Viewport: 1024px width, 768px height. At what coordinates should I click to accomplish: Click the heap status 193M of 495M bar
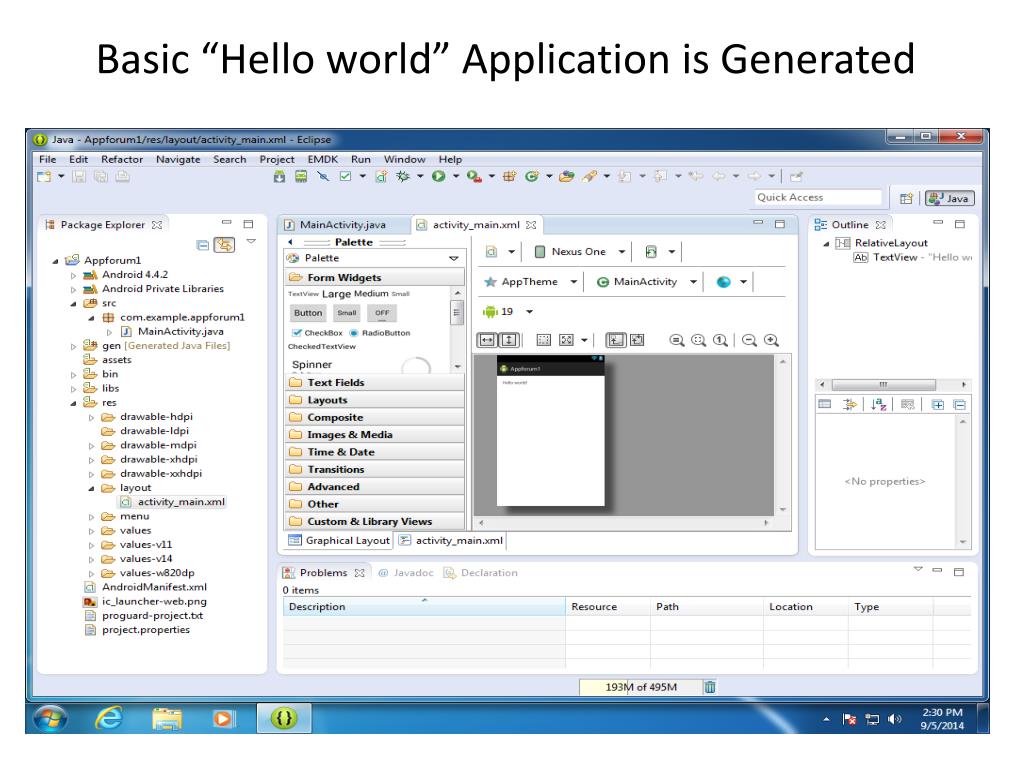(640, 687)
